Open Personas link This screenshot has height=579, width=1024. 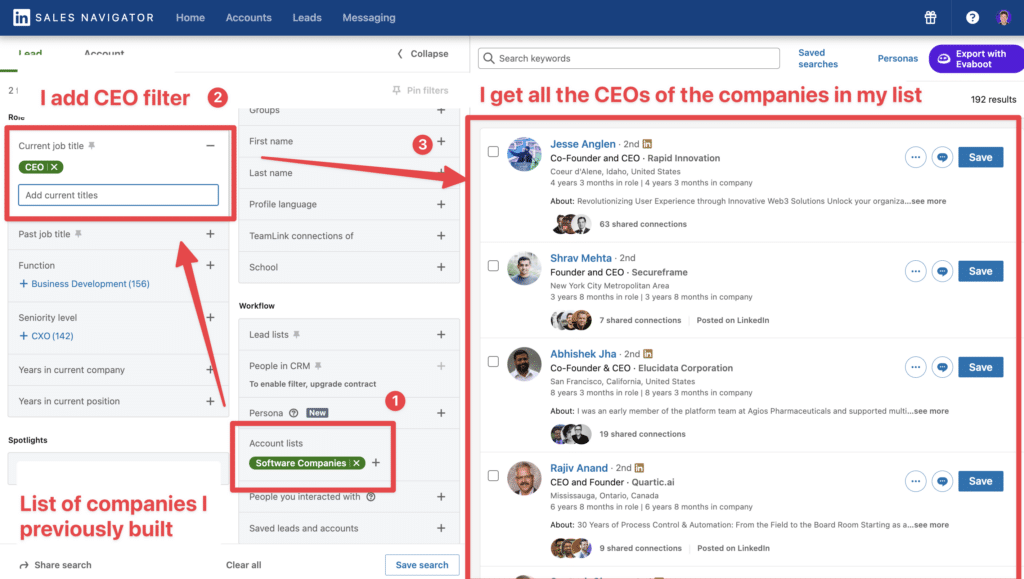pos(897,58)
